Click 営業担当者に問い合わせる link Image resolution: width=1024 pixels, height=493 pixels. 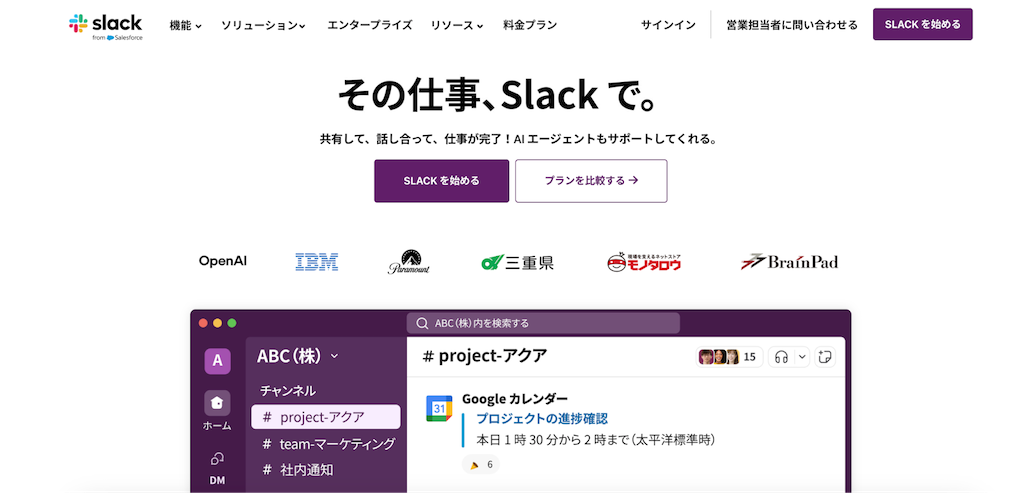pos(792,25)
